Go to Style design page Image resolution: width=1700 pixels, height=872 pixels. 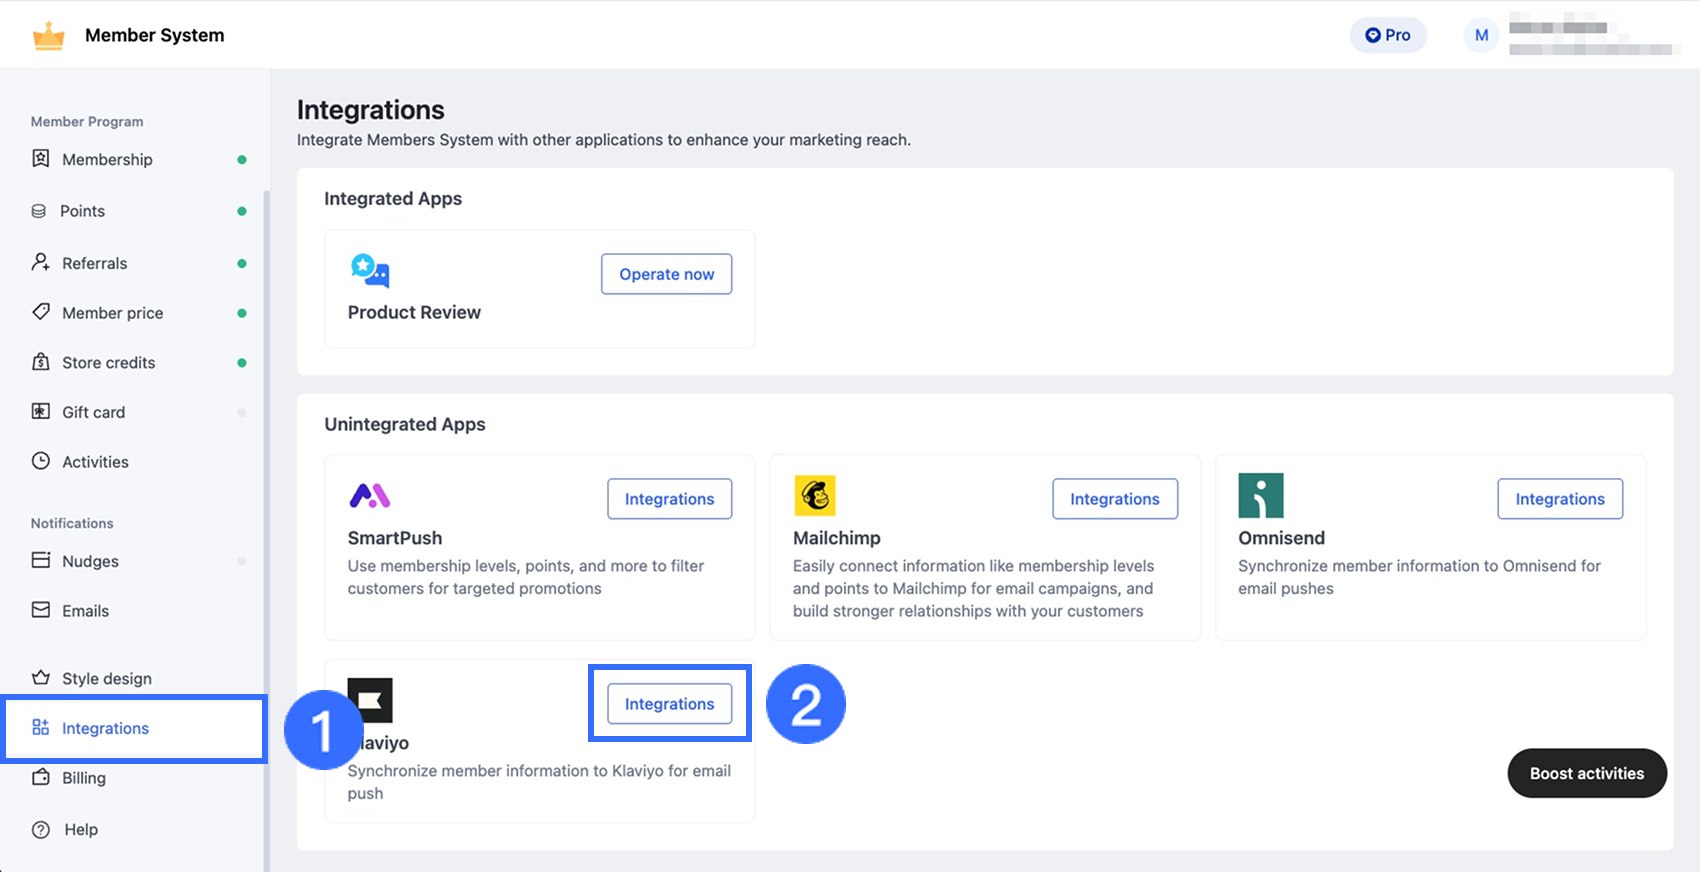coord(106,679)
